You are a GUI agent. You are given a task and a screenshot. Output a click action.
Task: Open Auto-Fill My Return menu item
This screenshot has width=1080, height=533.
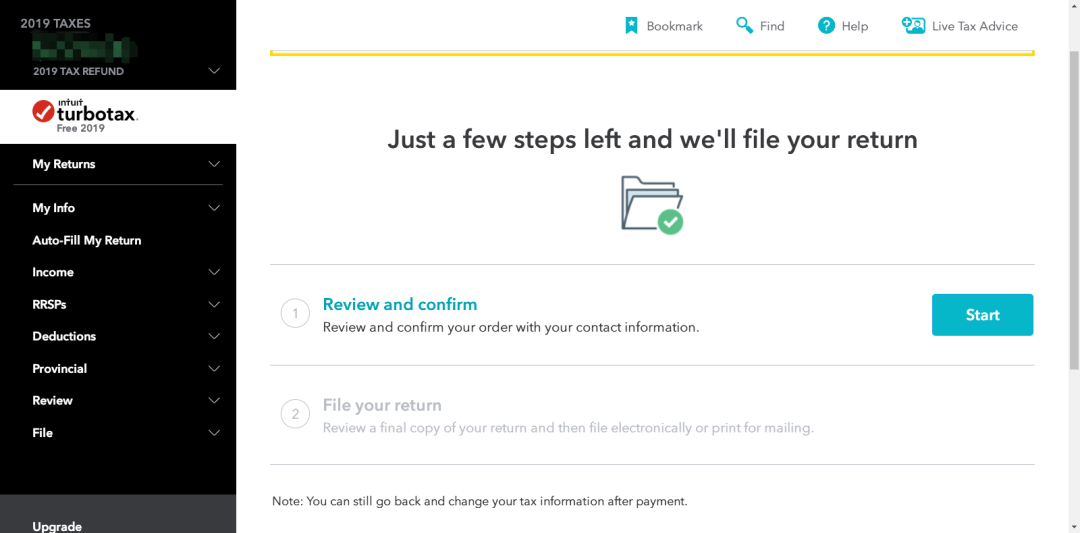tap(87, 240)
